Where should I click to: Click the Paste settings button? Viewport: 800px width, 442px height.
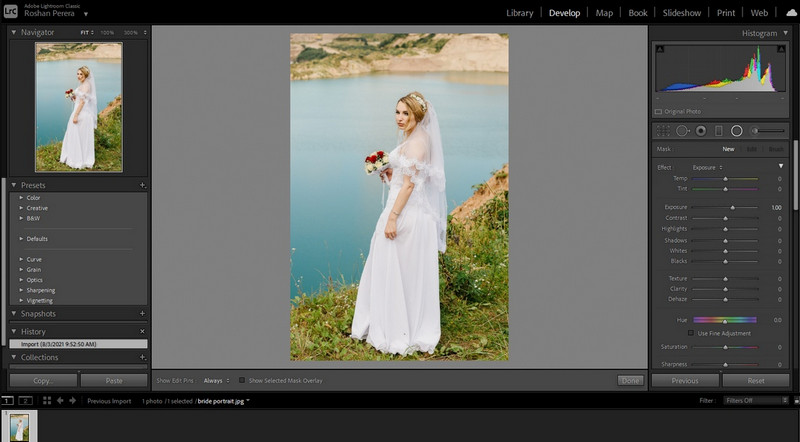pyautogui.click(x=114, y=380)
